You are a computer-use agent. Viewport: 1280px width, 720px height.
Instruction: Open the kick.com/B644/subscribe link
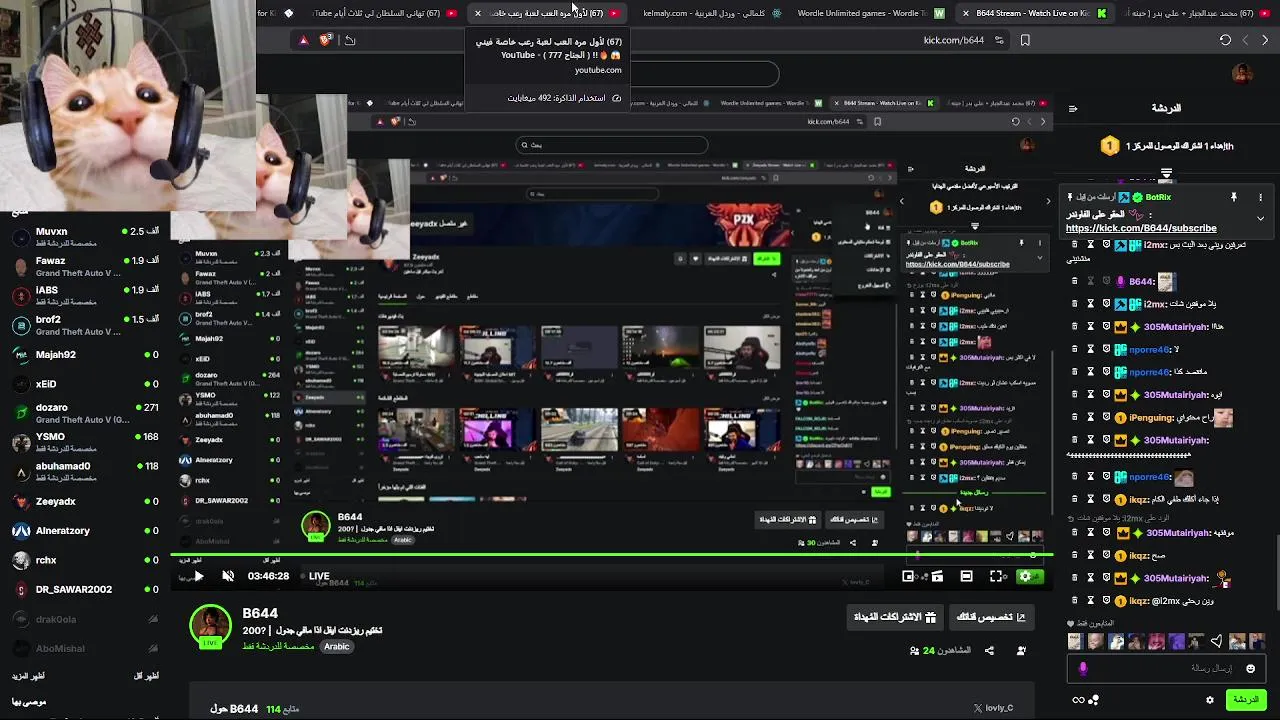point(1141,228)
